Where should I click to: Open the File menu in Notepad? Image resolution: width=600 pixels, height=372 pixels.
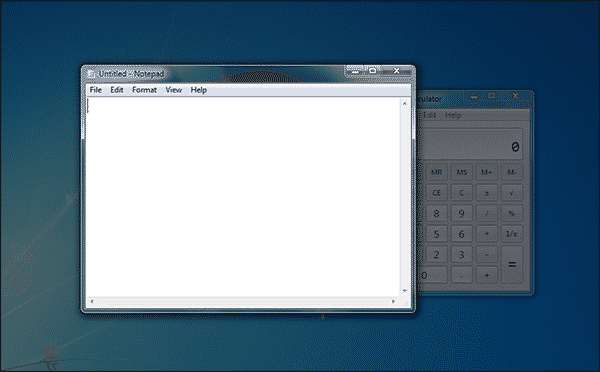[96, 90]
